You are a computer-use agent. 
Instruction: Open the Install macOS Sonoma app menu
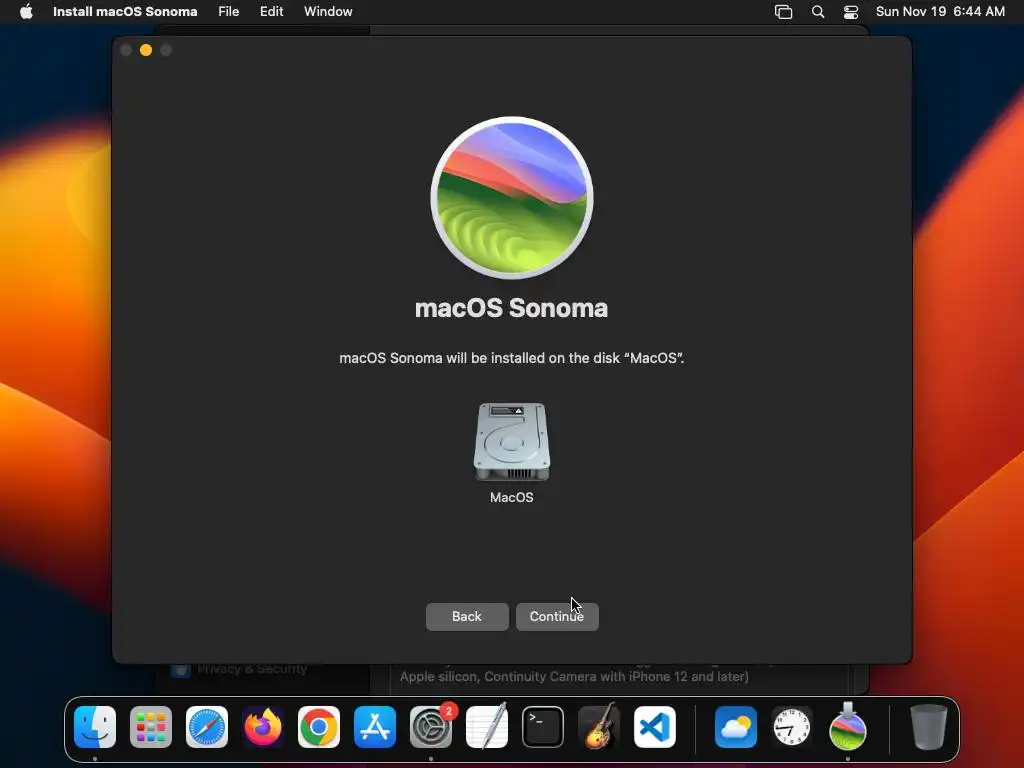tap(125, 12)
